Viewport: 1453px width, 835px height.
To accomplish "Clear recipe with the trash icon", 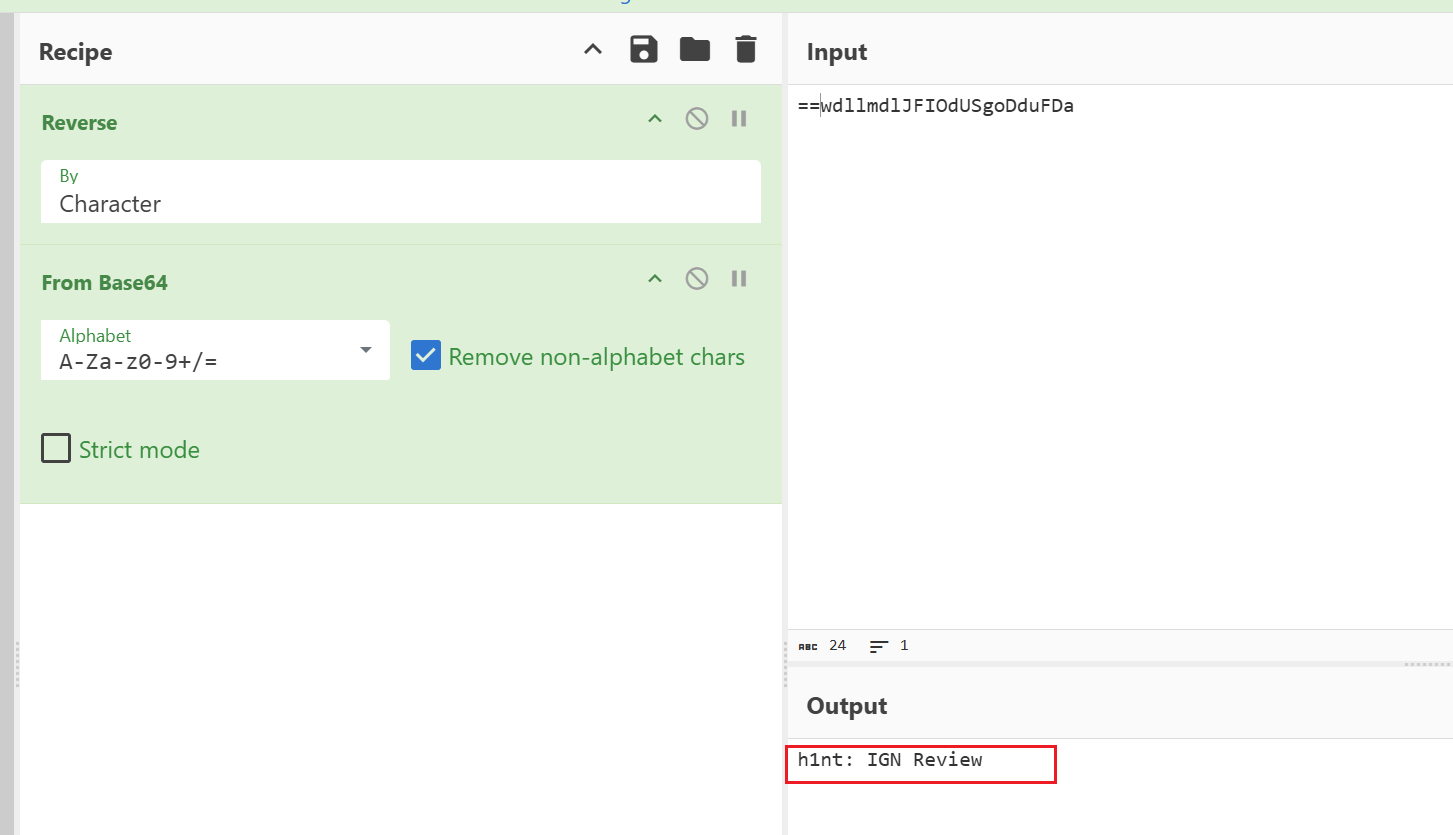I will pos(746,49).
